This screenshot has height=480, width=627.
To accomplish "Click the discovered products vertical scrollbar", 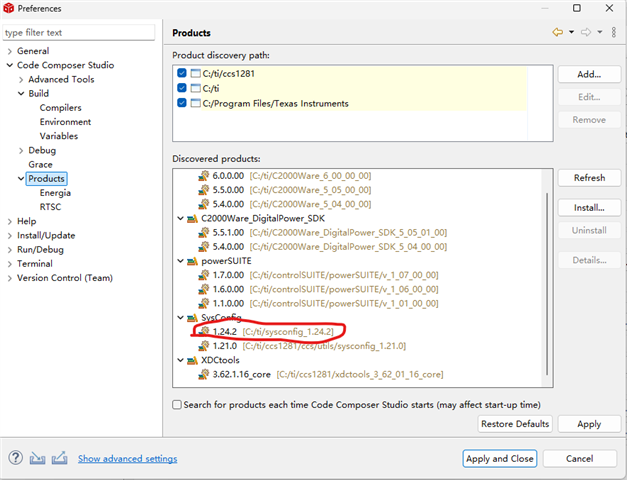I will tap(547, 284).
